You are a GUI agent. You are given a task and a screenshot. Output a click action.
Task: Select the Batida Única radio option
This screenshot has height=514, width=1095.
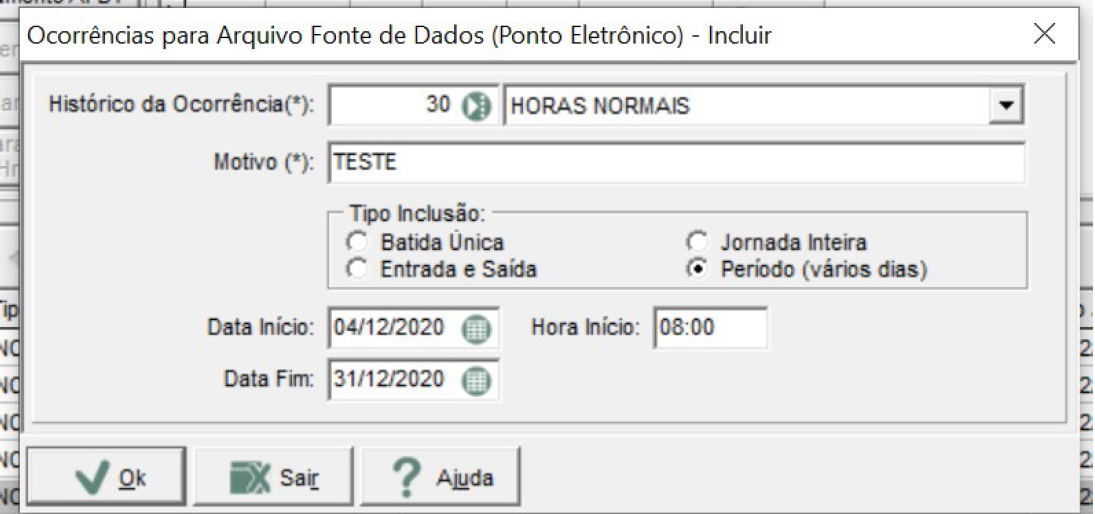coord(358,242)
